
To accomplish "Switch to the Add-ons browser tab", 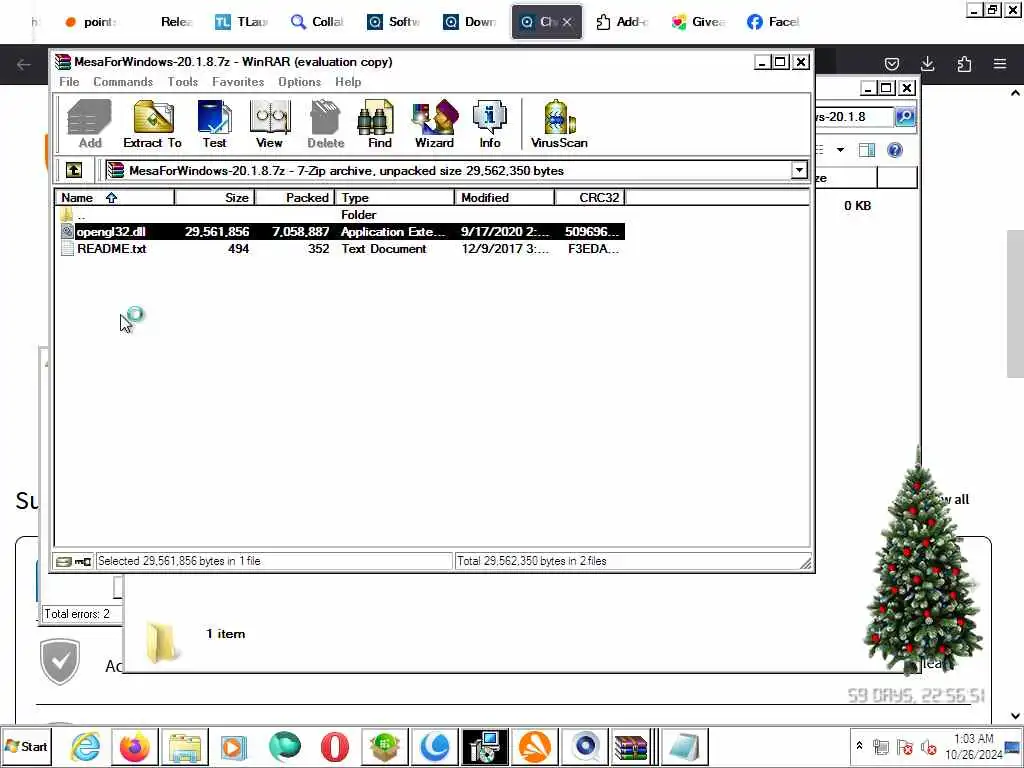I will point(622,22).
